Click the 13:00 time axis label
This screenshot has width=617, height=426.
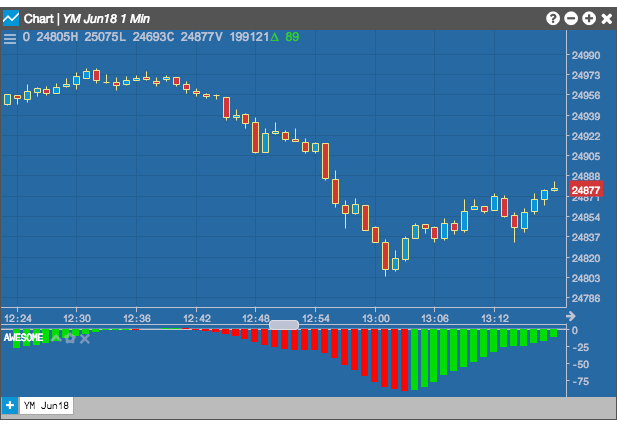(x=375, y=318)
